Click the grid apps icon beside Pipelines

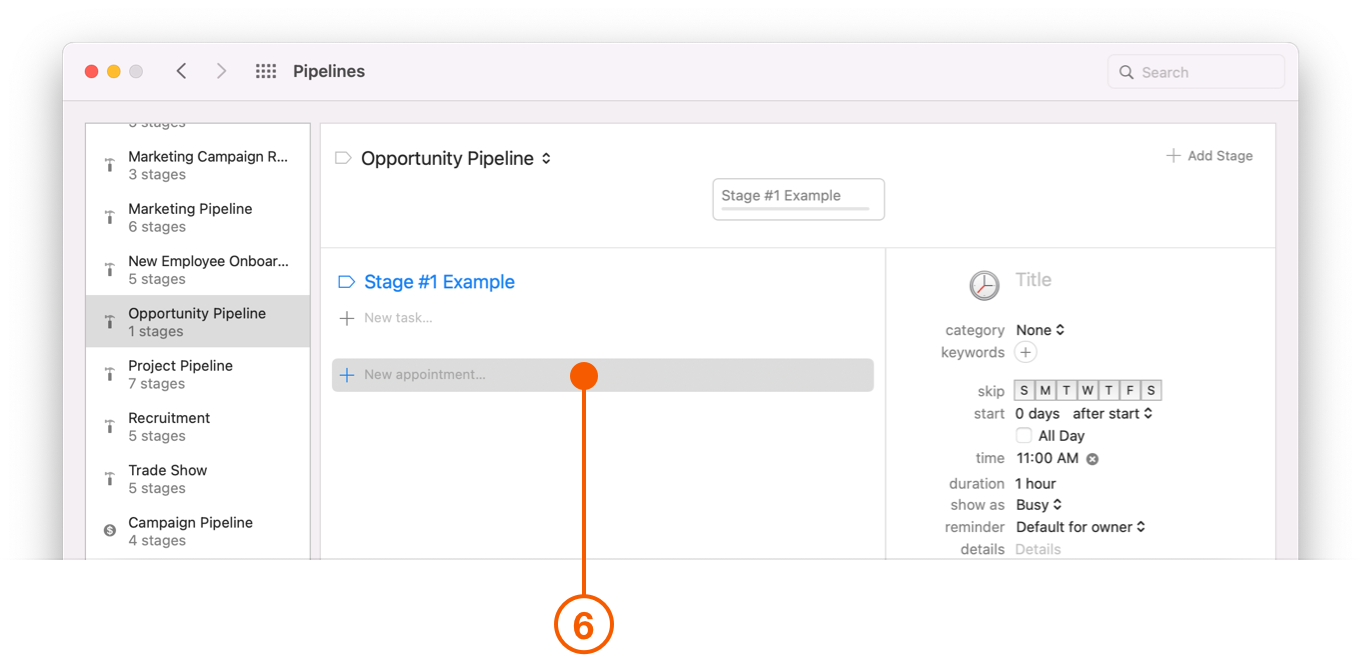265,70
